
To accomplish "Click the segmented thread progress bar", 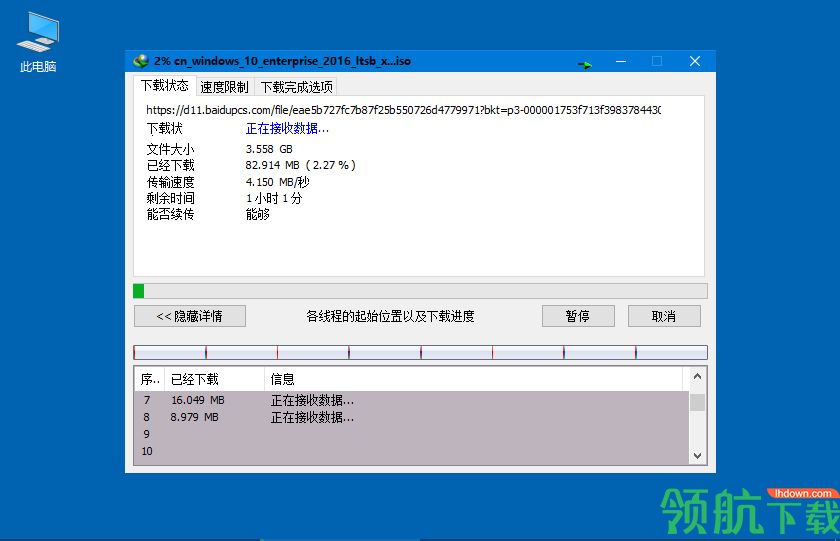I will tap(420, 352).
